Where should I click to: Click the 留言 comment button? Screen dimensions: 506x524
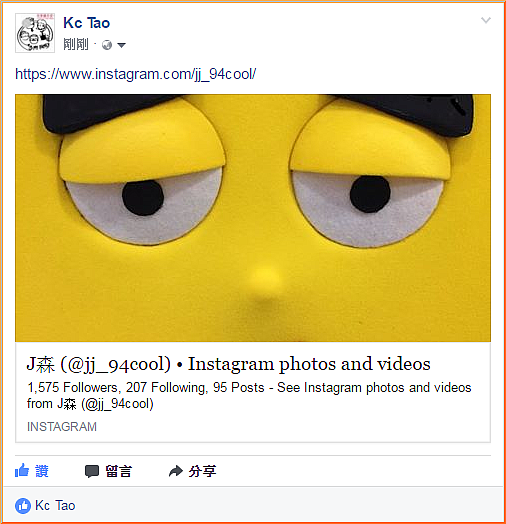[119, 471]
